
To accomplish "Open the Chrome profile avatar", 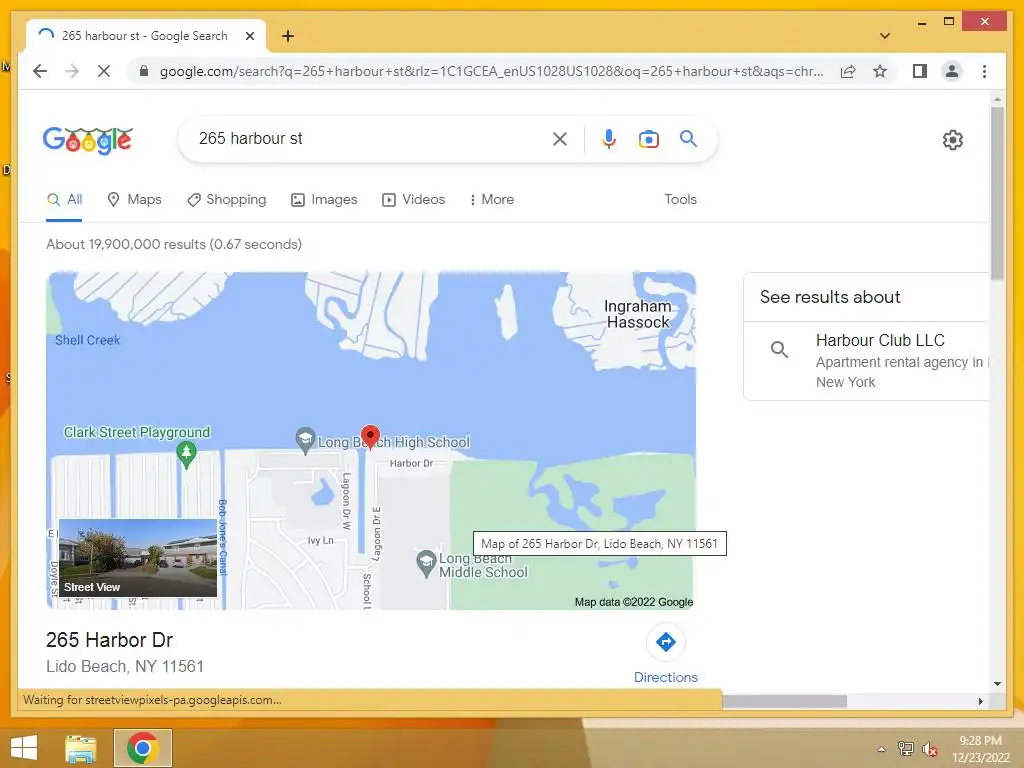I will click(952, 71).
